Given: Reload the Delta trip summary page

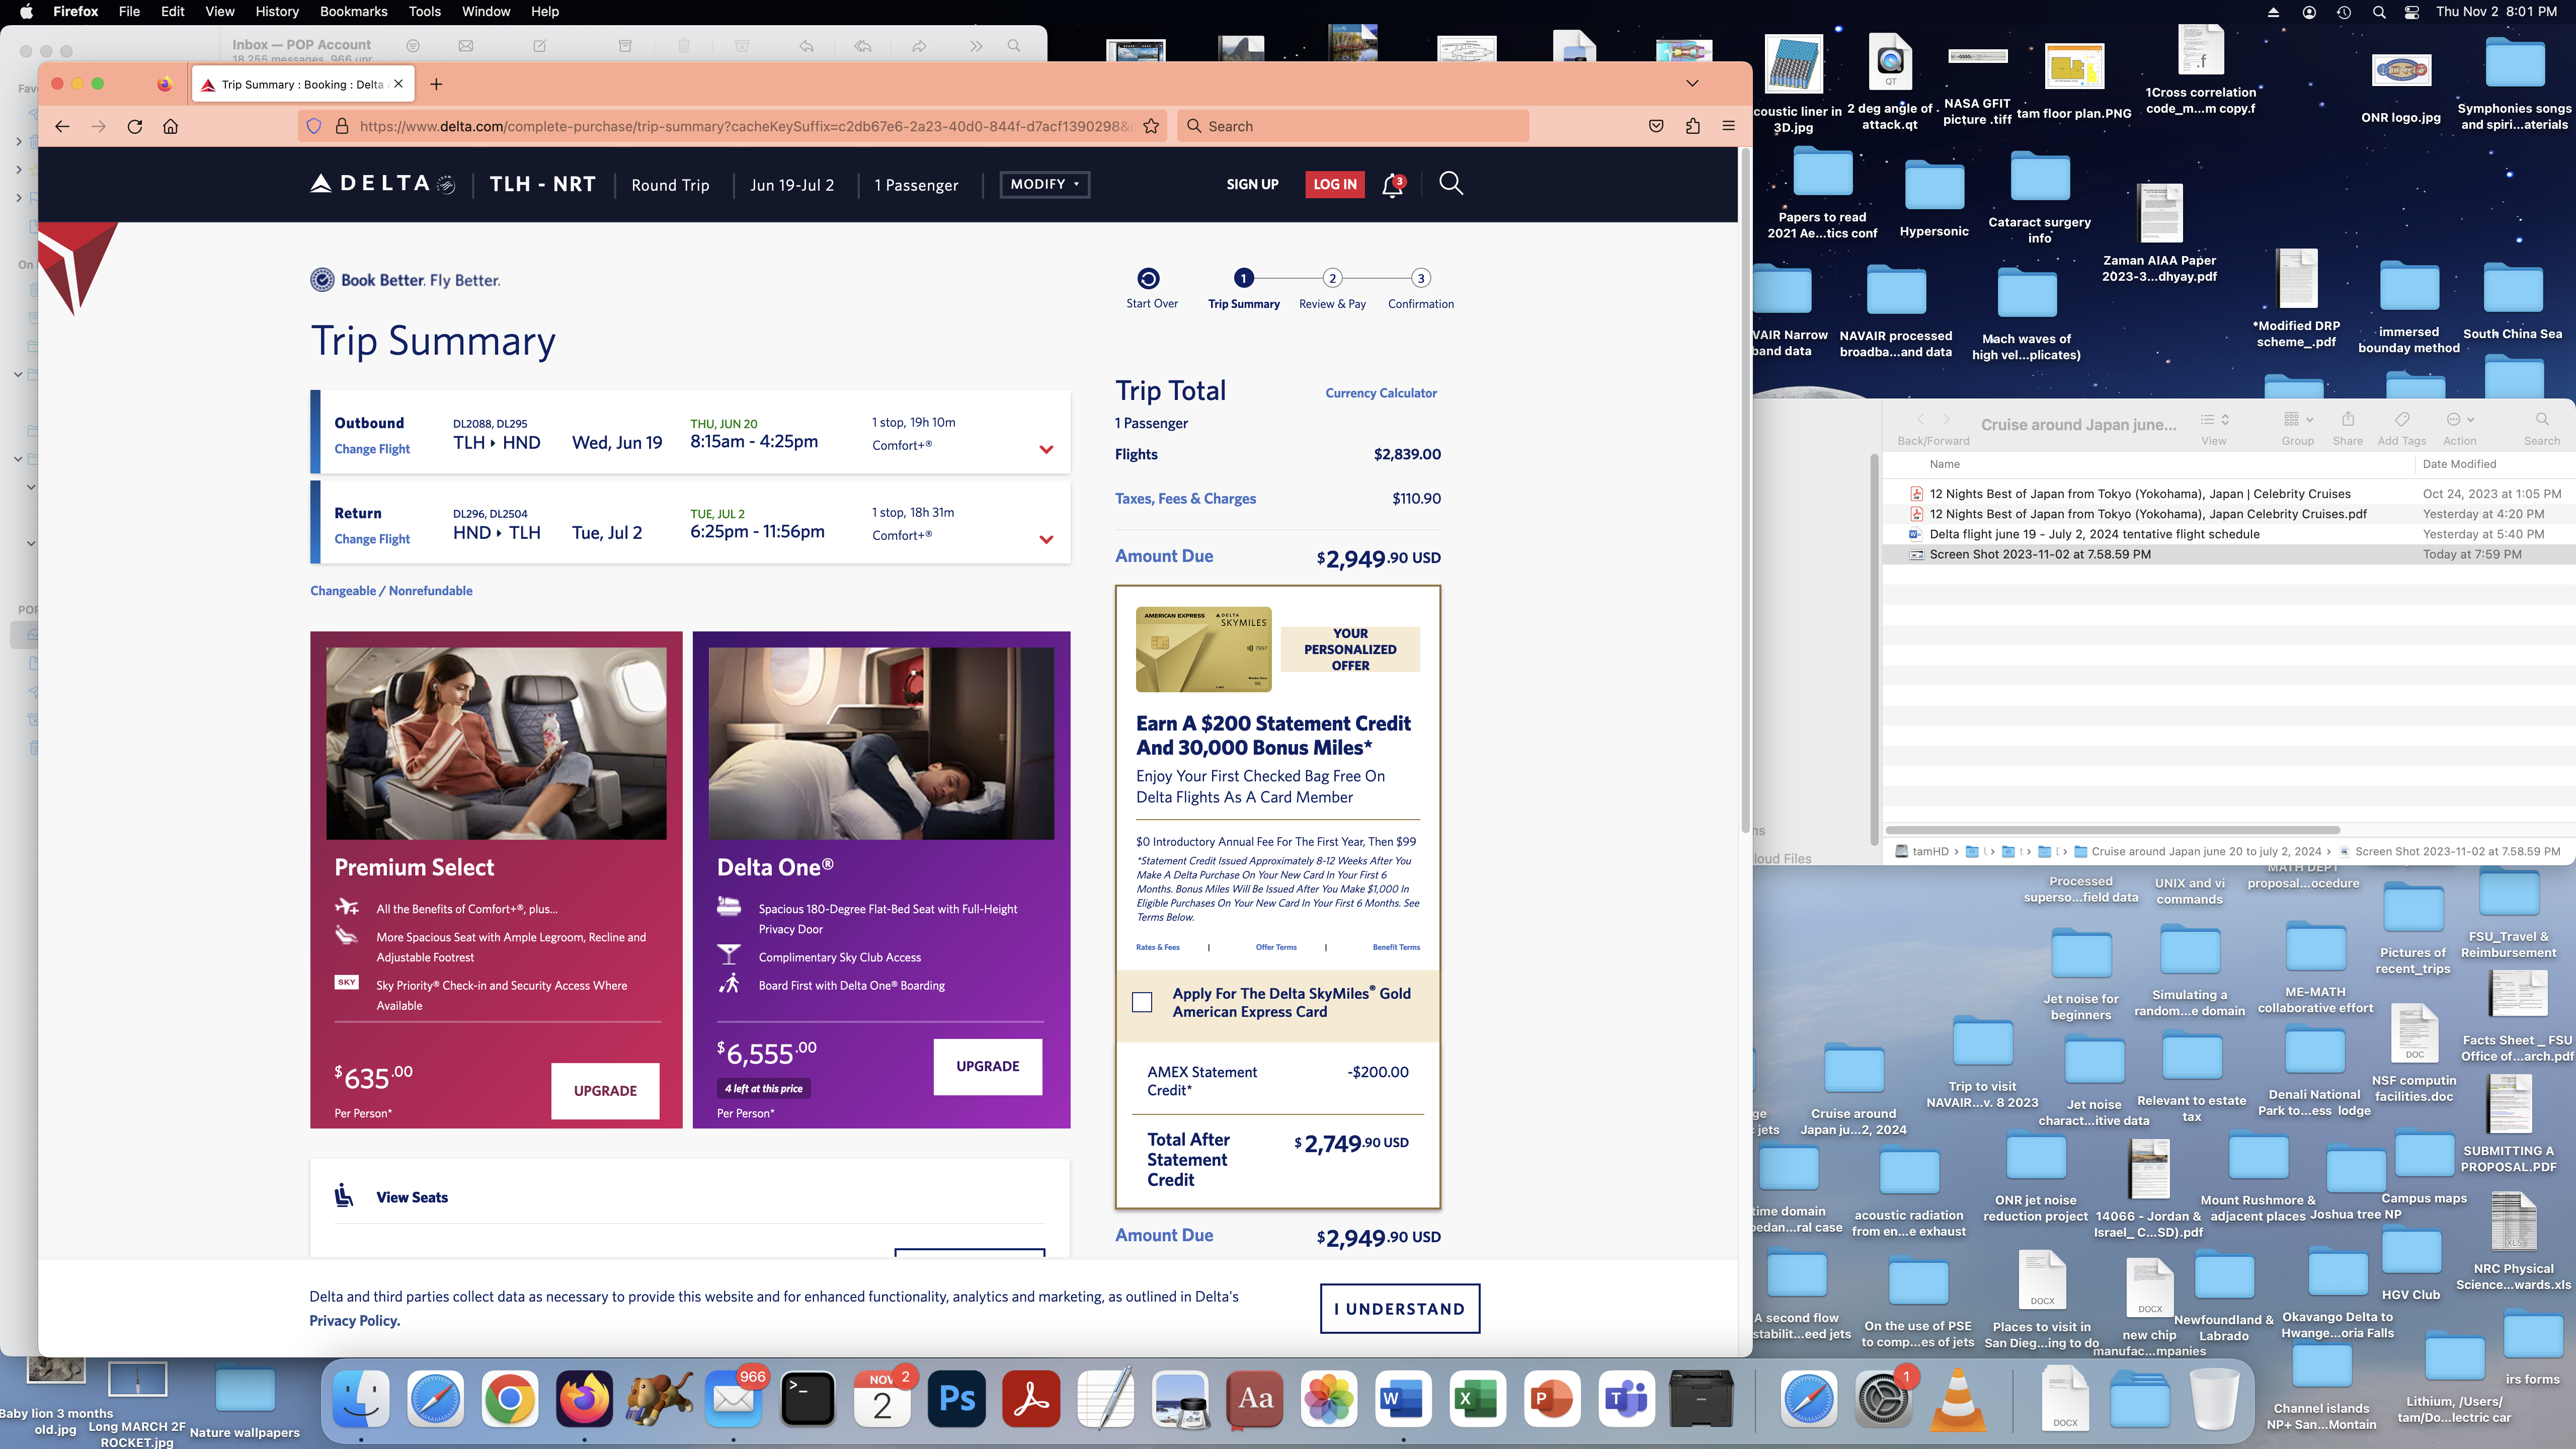Looking at the screenshot, I should pos(135,126).
